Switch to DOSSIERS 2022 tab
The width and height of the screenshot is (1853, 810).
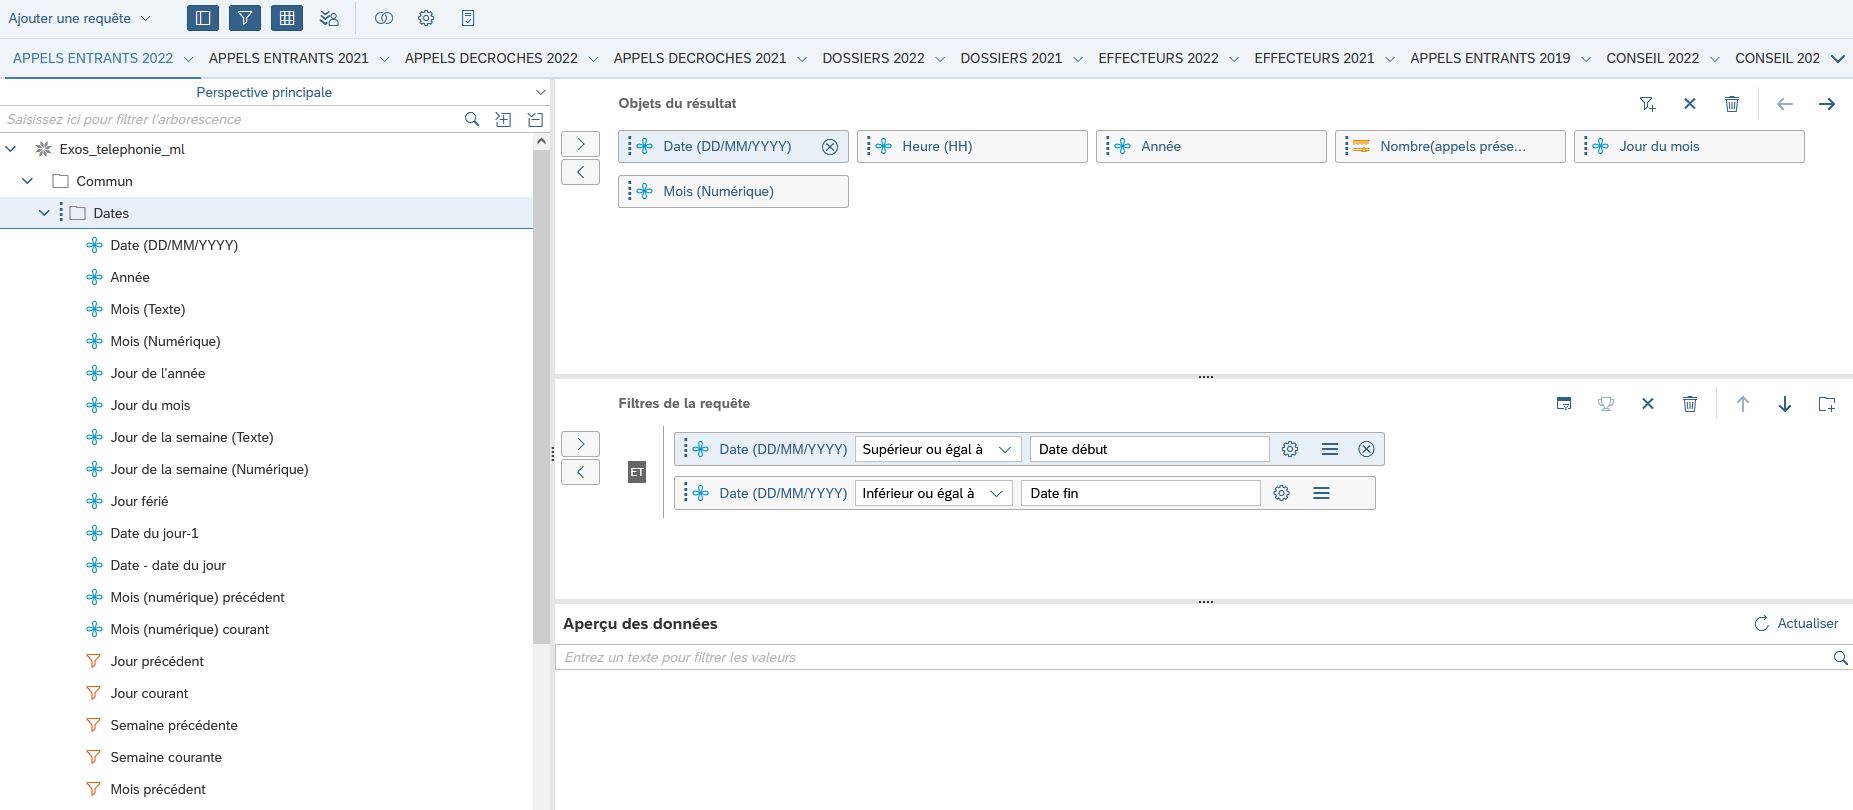point(873,58)
